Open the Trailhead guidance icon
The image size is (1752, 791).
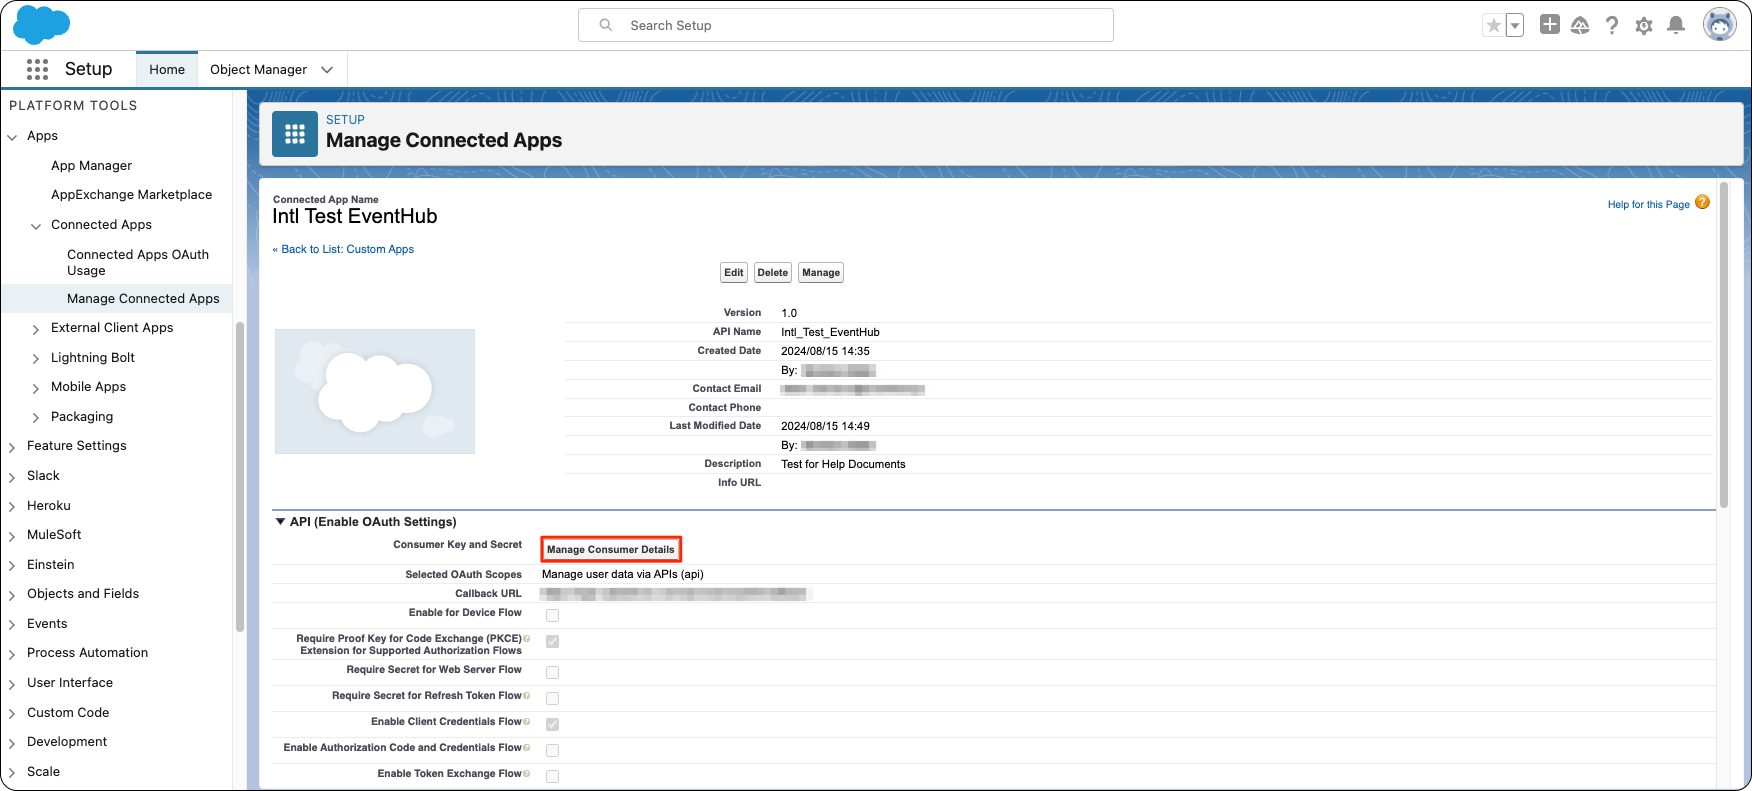[1580, 26]
